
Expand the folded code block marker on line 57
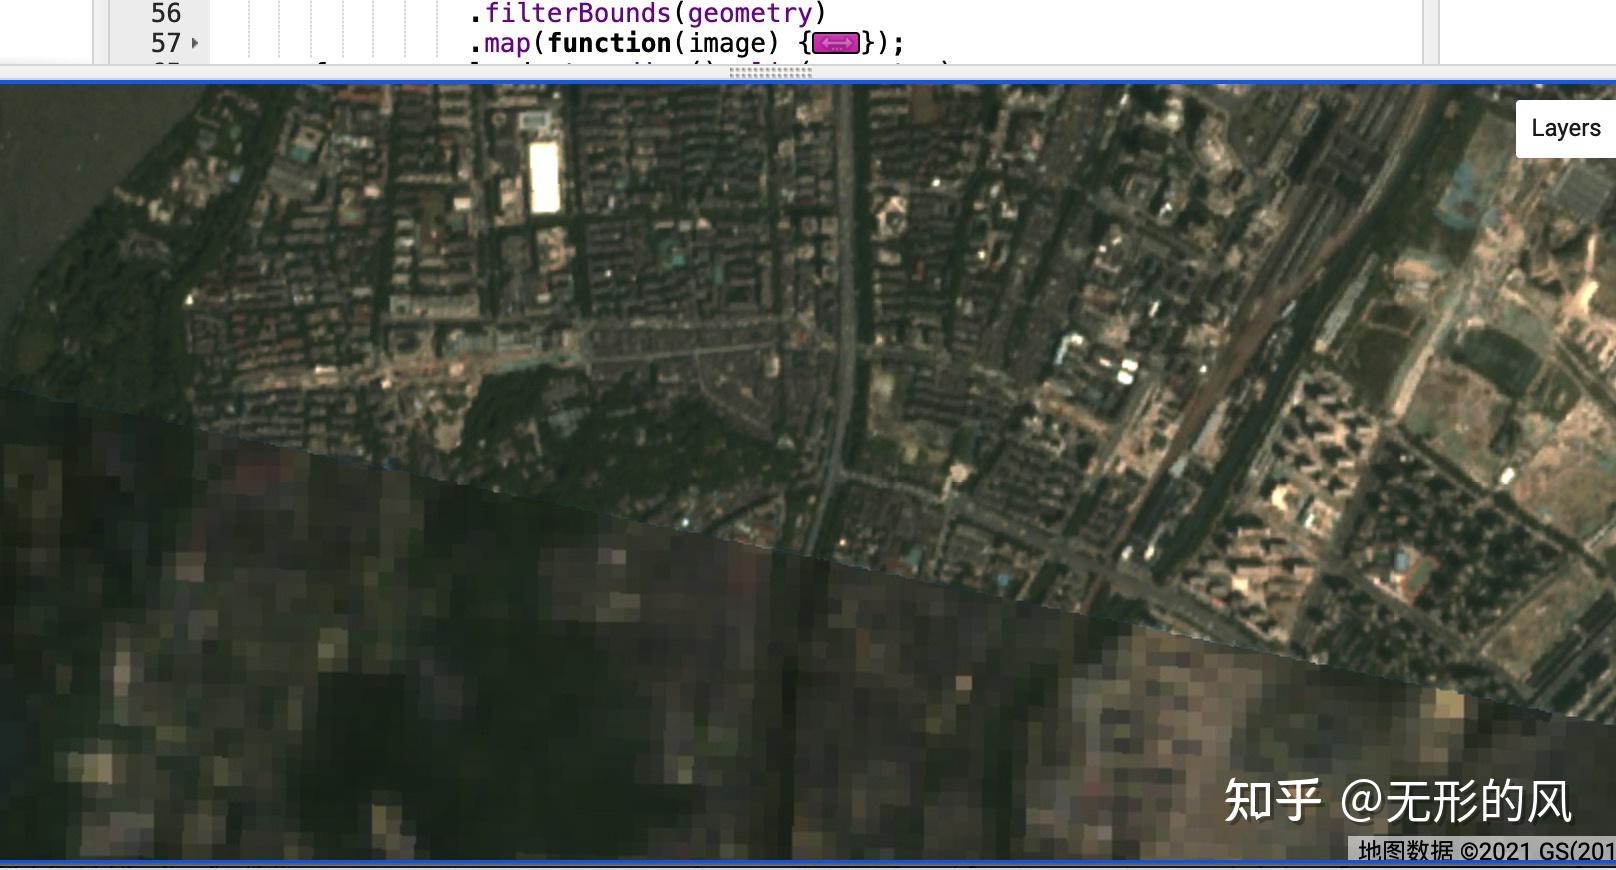(x=836, y=43)
